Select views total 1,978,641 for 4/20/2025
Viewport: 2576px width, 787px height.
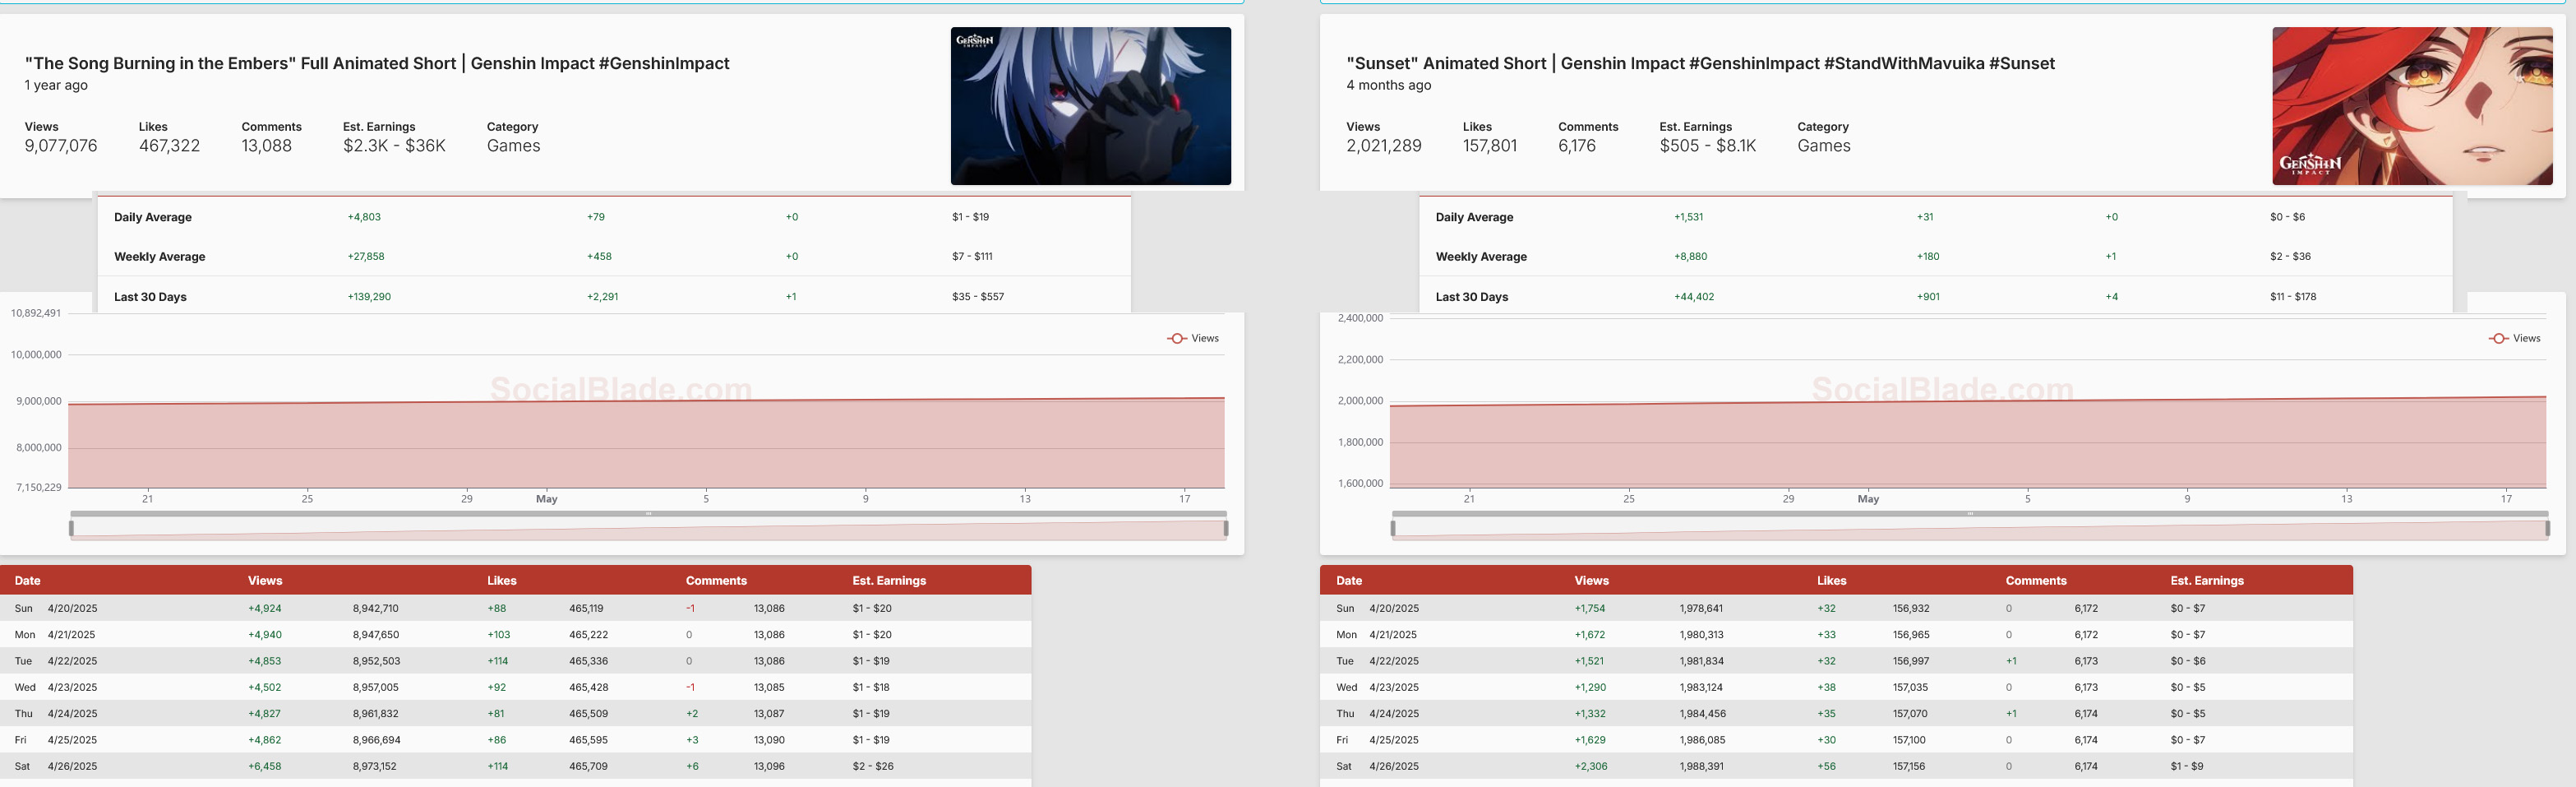coord(1701,608)
